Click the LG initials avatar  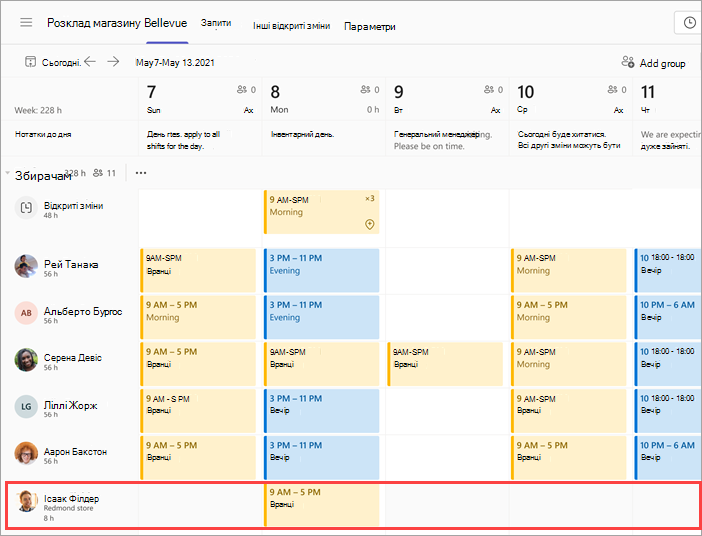26,407
